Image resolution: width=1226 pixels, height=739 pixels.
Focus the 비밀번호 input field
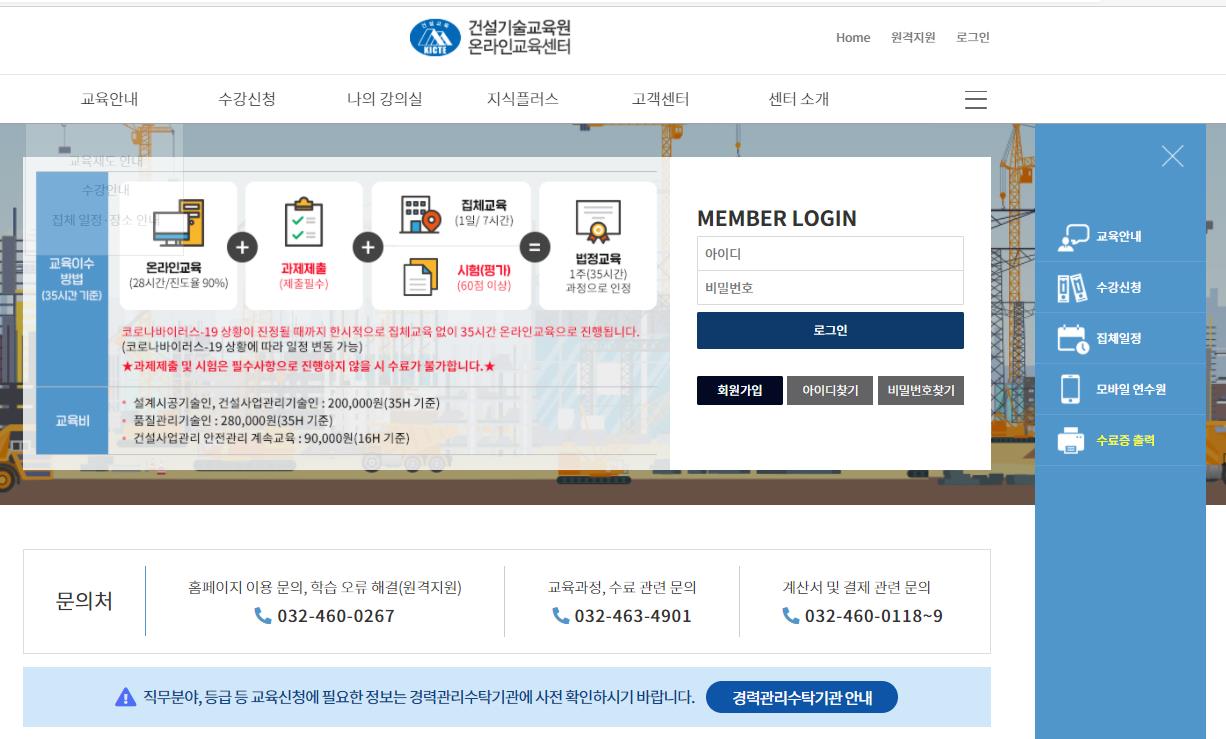pos(830,288)
